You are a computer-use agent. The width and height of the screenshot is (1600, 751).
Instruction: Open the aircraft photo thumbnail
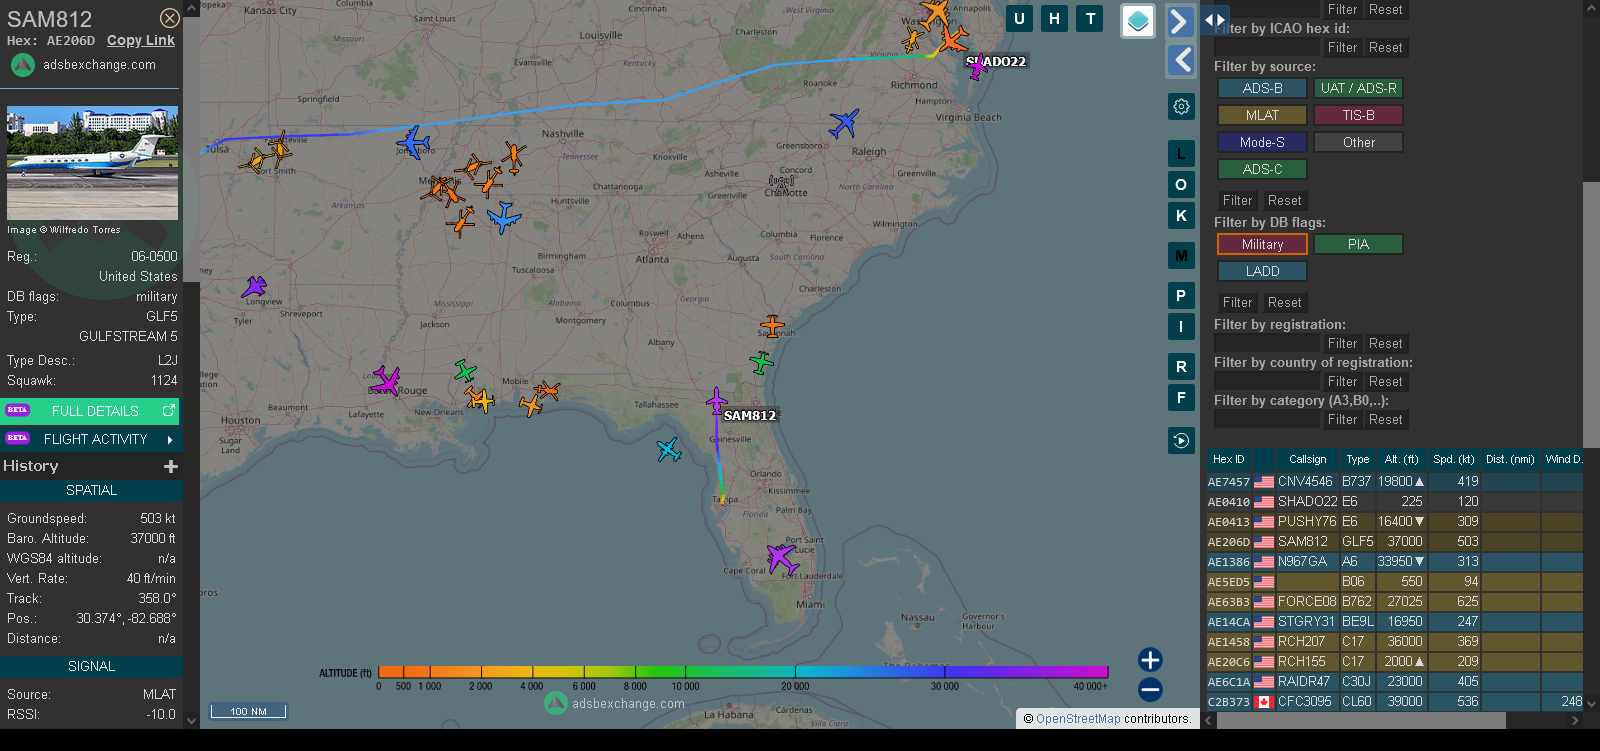point(92,162)
